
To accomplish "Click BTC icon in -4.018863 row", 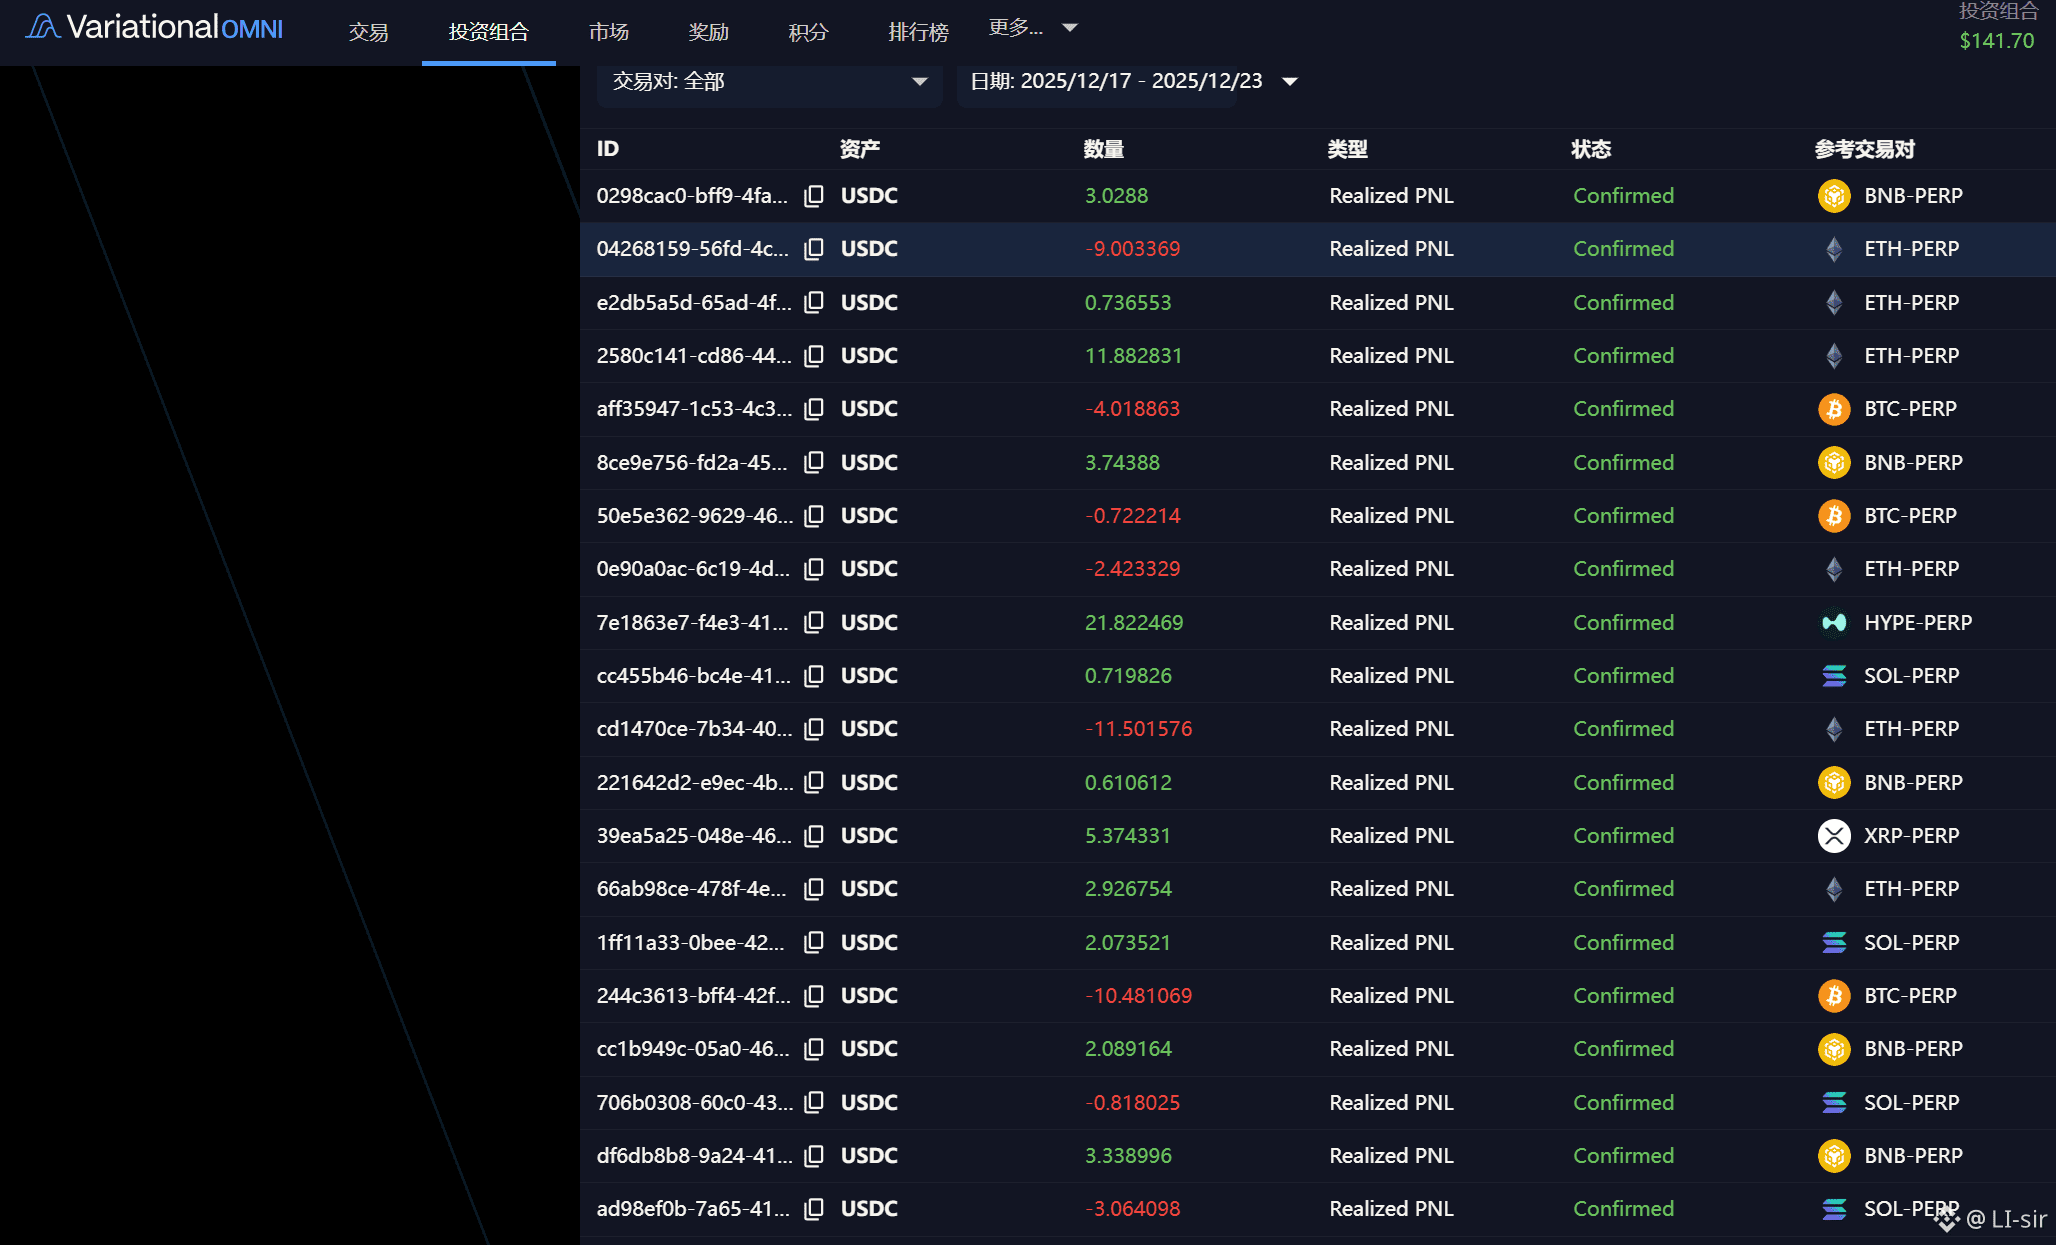I will pos(1834,409).
